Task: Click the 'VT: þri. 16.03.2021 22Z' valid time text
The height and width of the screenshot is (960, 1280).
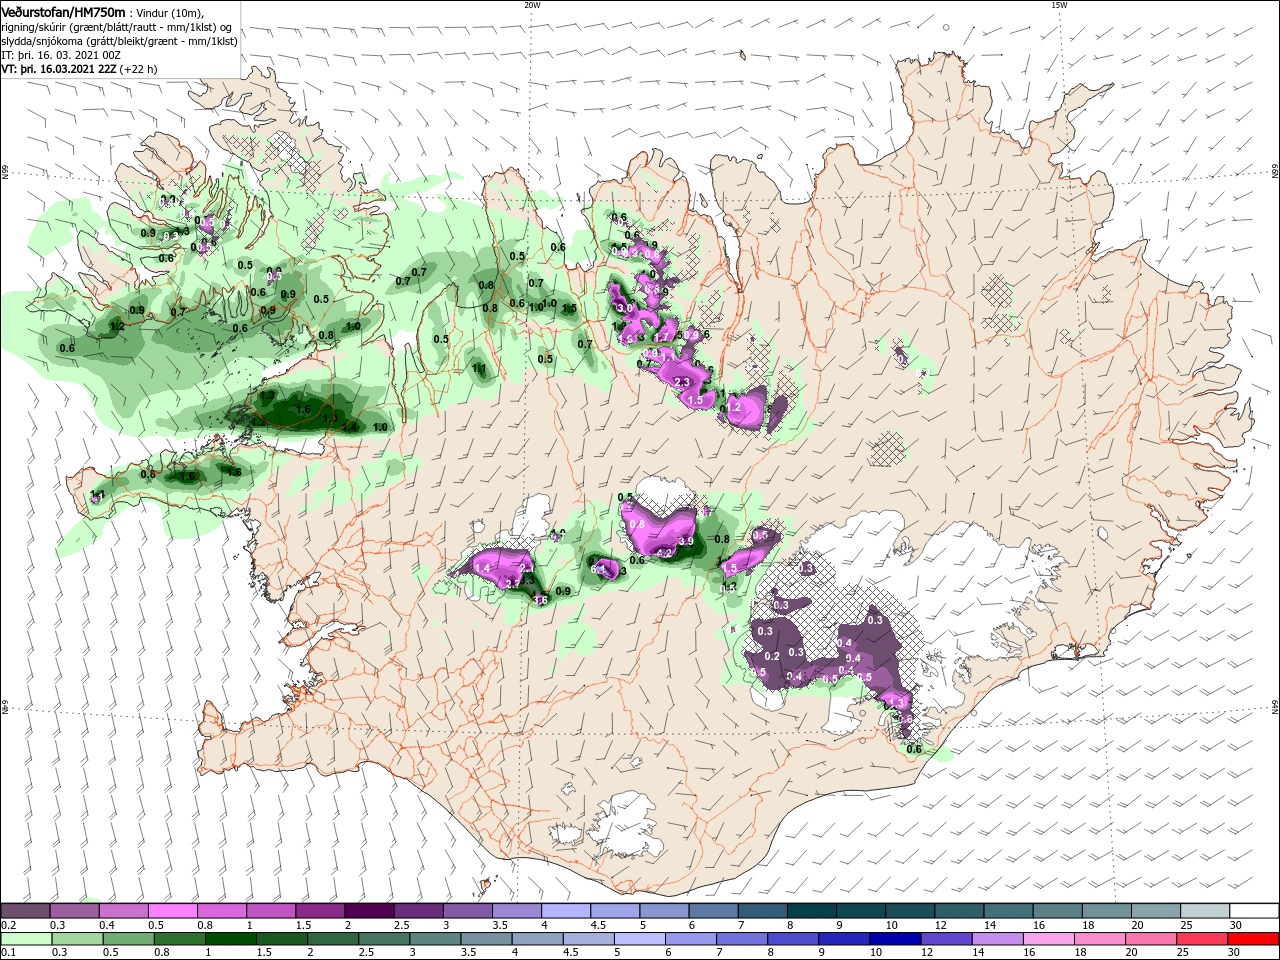Action: (59, 69)
